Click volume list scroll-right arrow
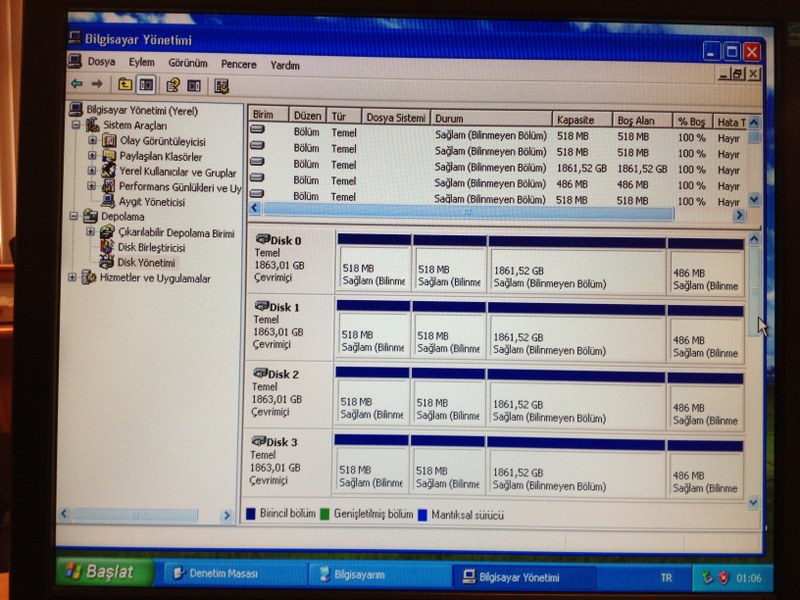This screenshot has width=800, height=600. click(739, 216)
